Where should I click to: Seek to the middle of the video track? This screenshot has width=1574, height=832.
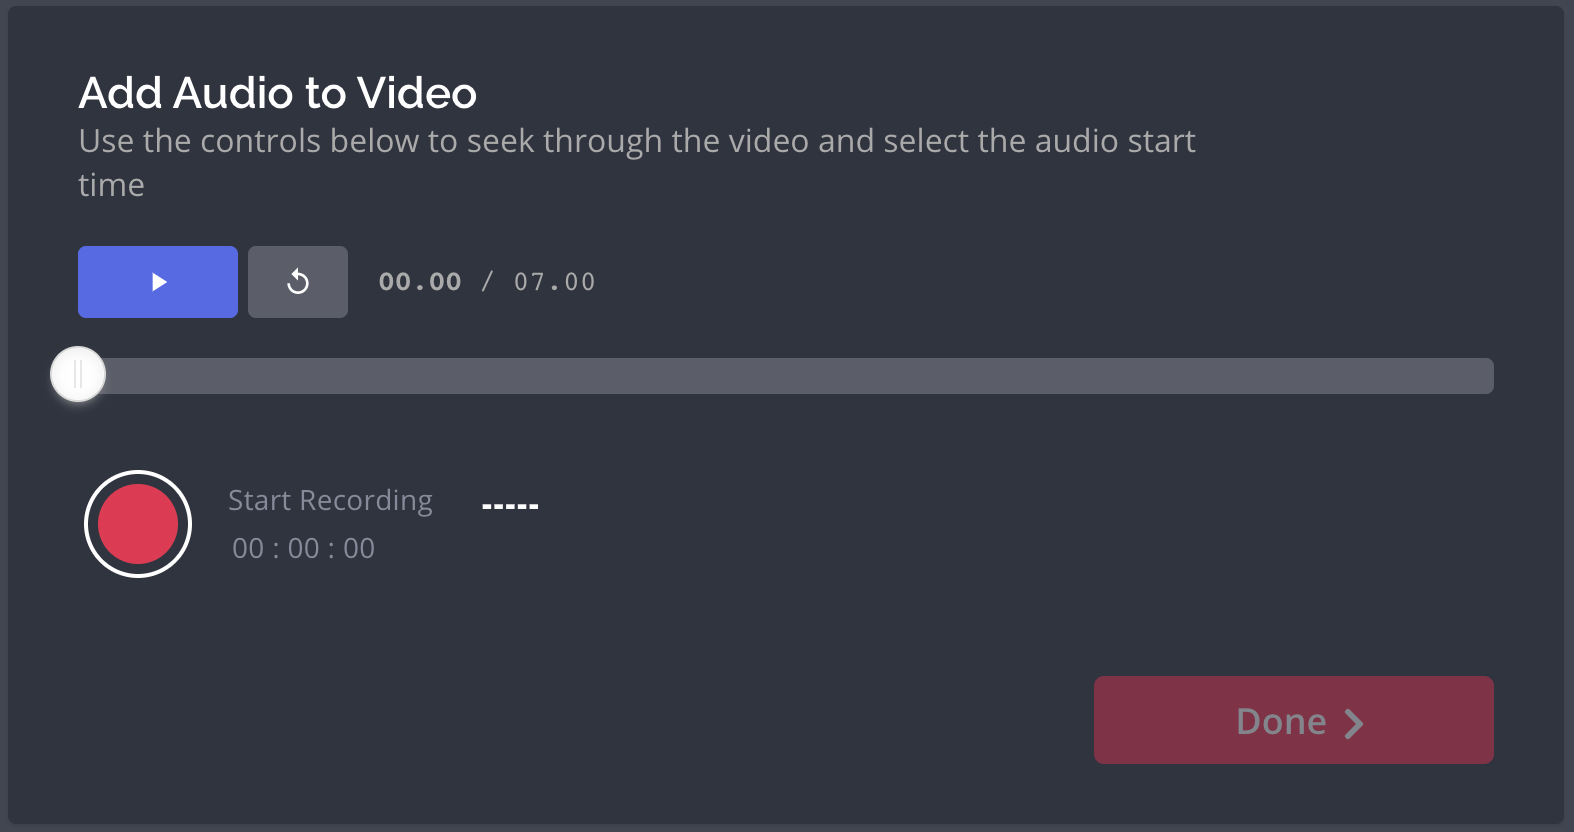[x=786, y=376]
